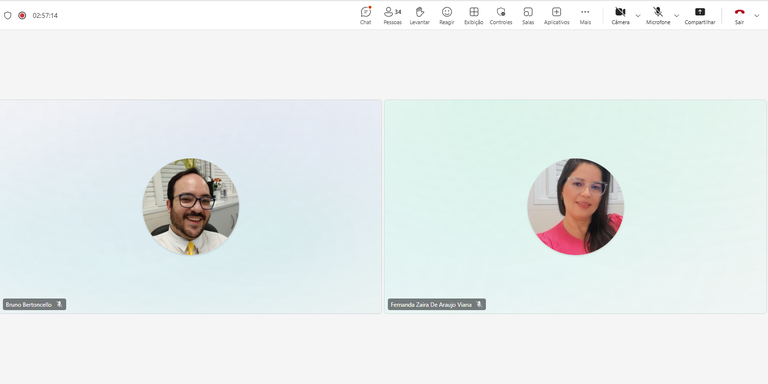Open the Reagir reactions menu

click(447, 15)
